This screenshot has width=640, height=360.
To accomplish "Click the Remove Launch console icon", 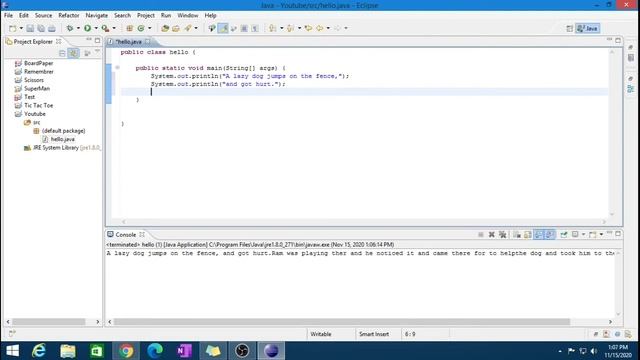I will coord(492,235).
